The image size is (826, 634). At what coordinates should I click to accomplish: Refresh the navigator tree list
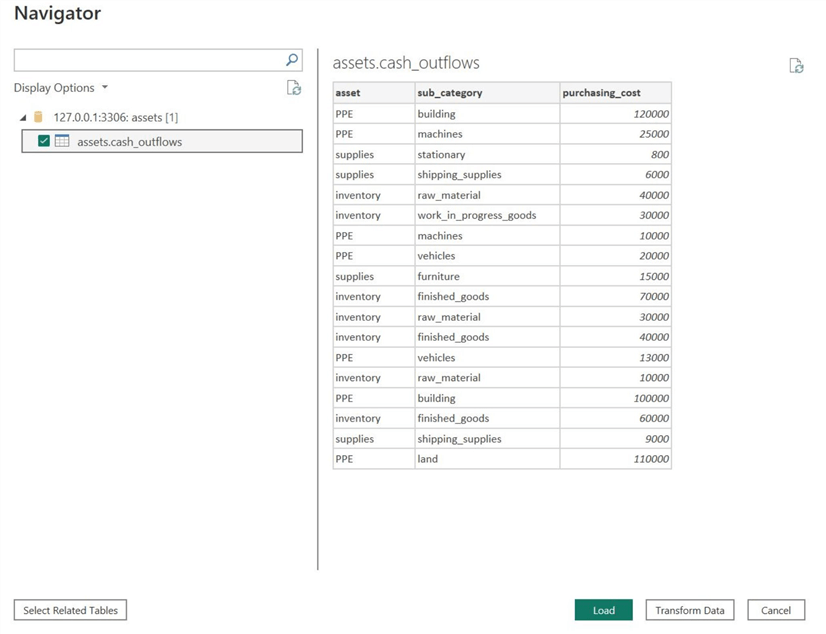click(294, 88)
